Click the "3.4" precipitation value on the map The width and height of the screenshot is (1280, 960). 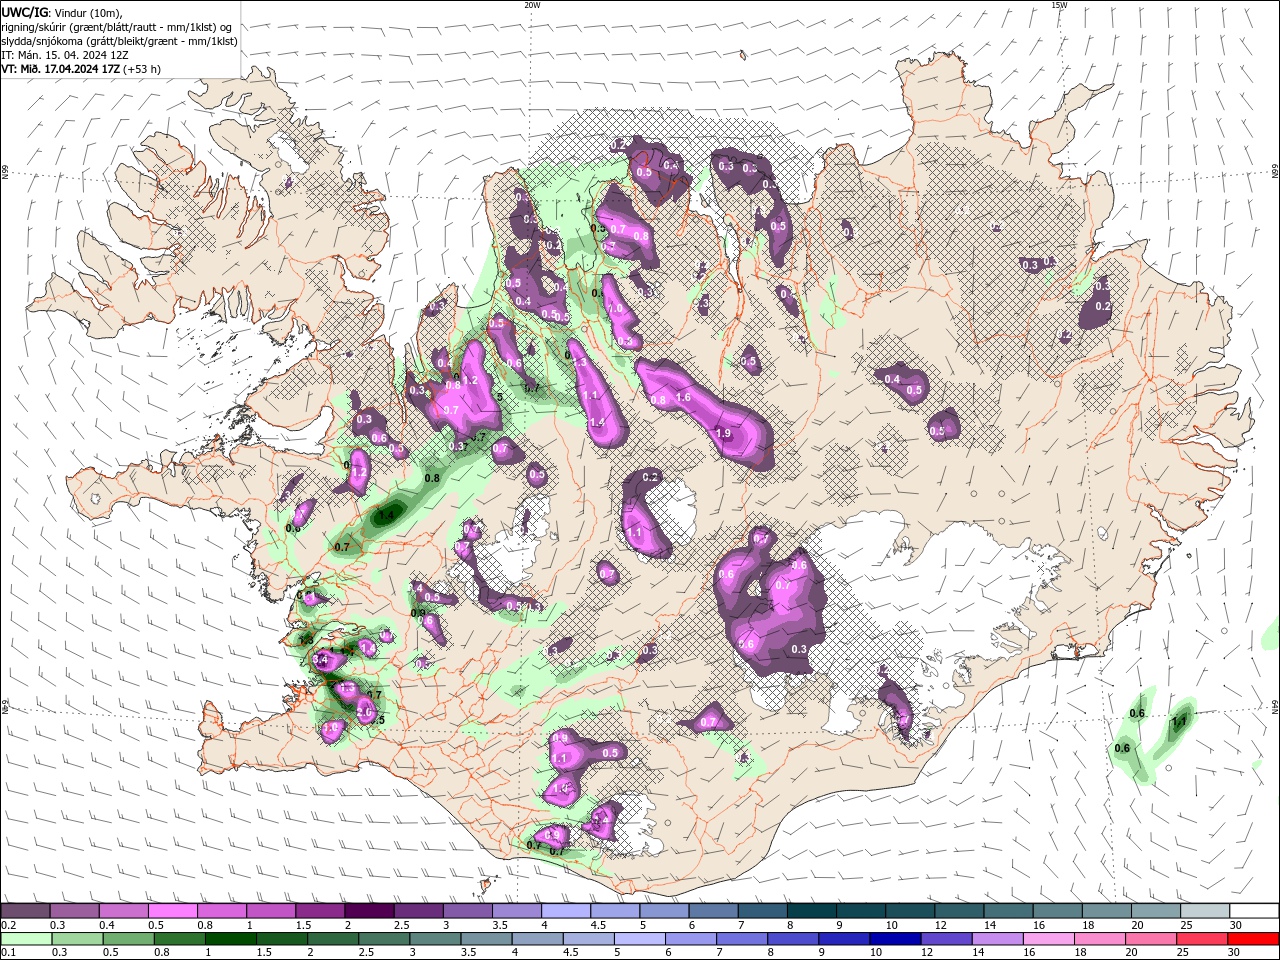[x=320, y=660]
